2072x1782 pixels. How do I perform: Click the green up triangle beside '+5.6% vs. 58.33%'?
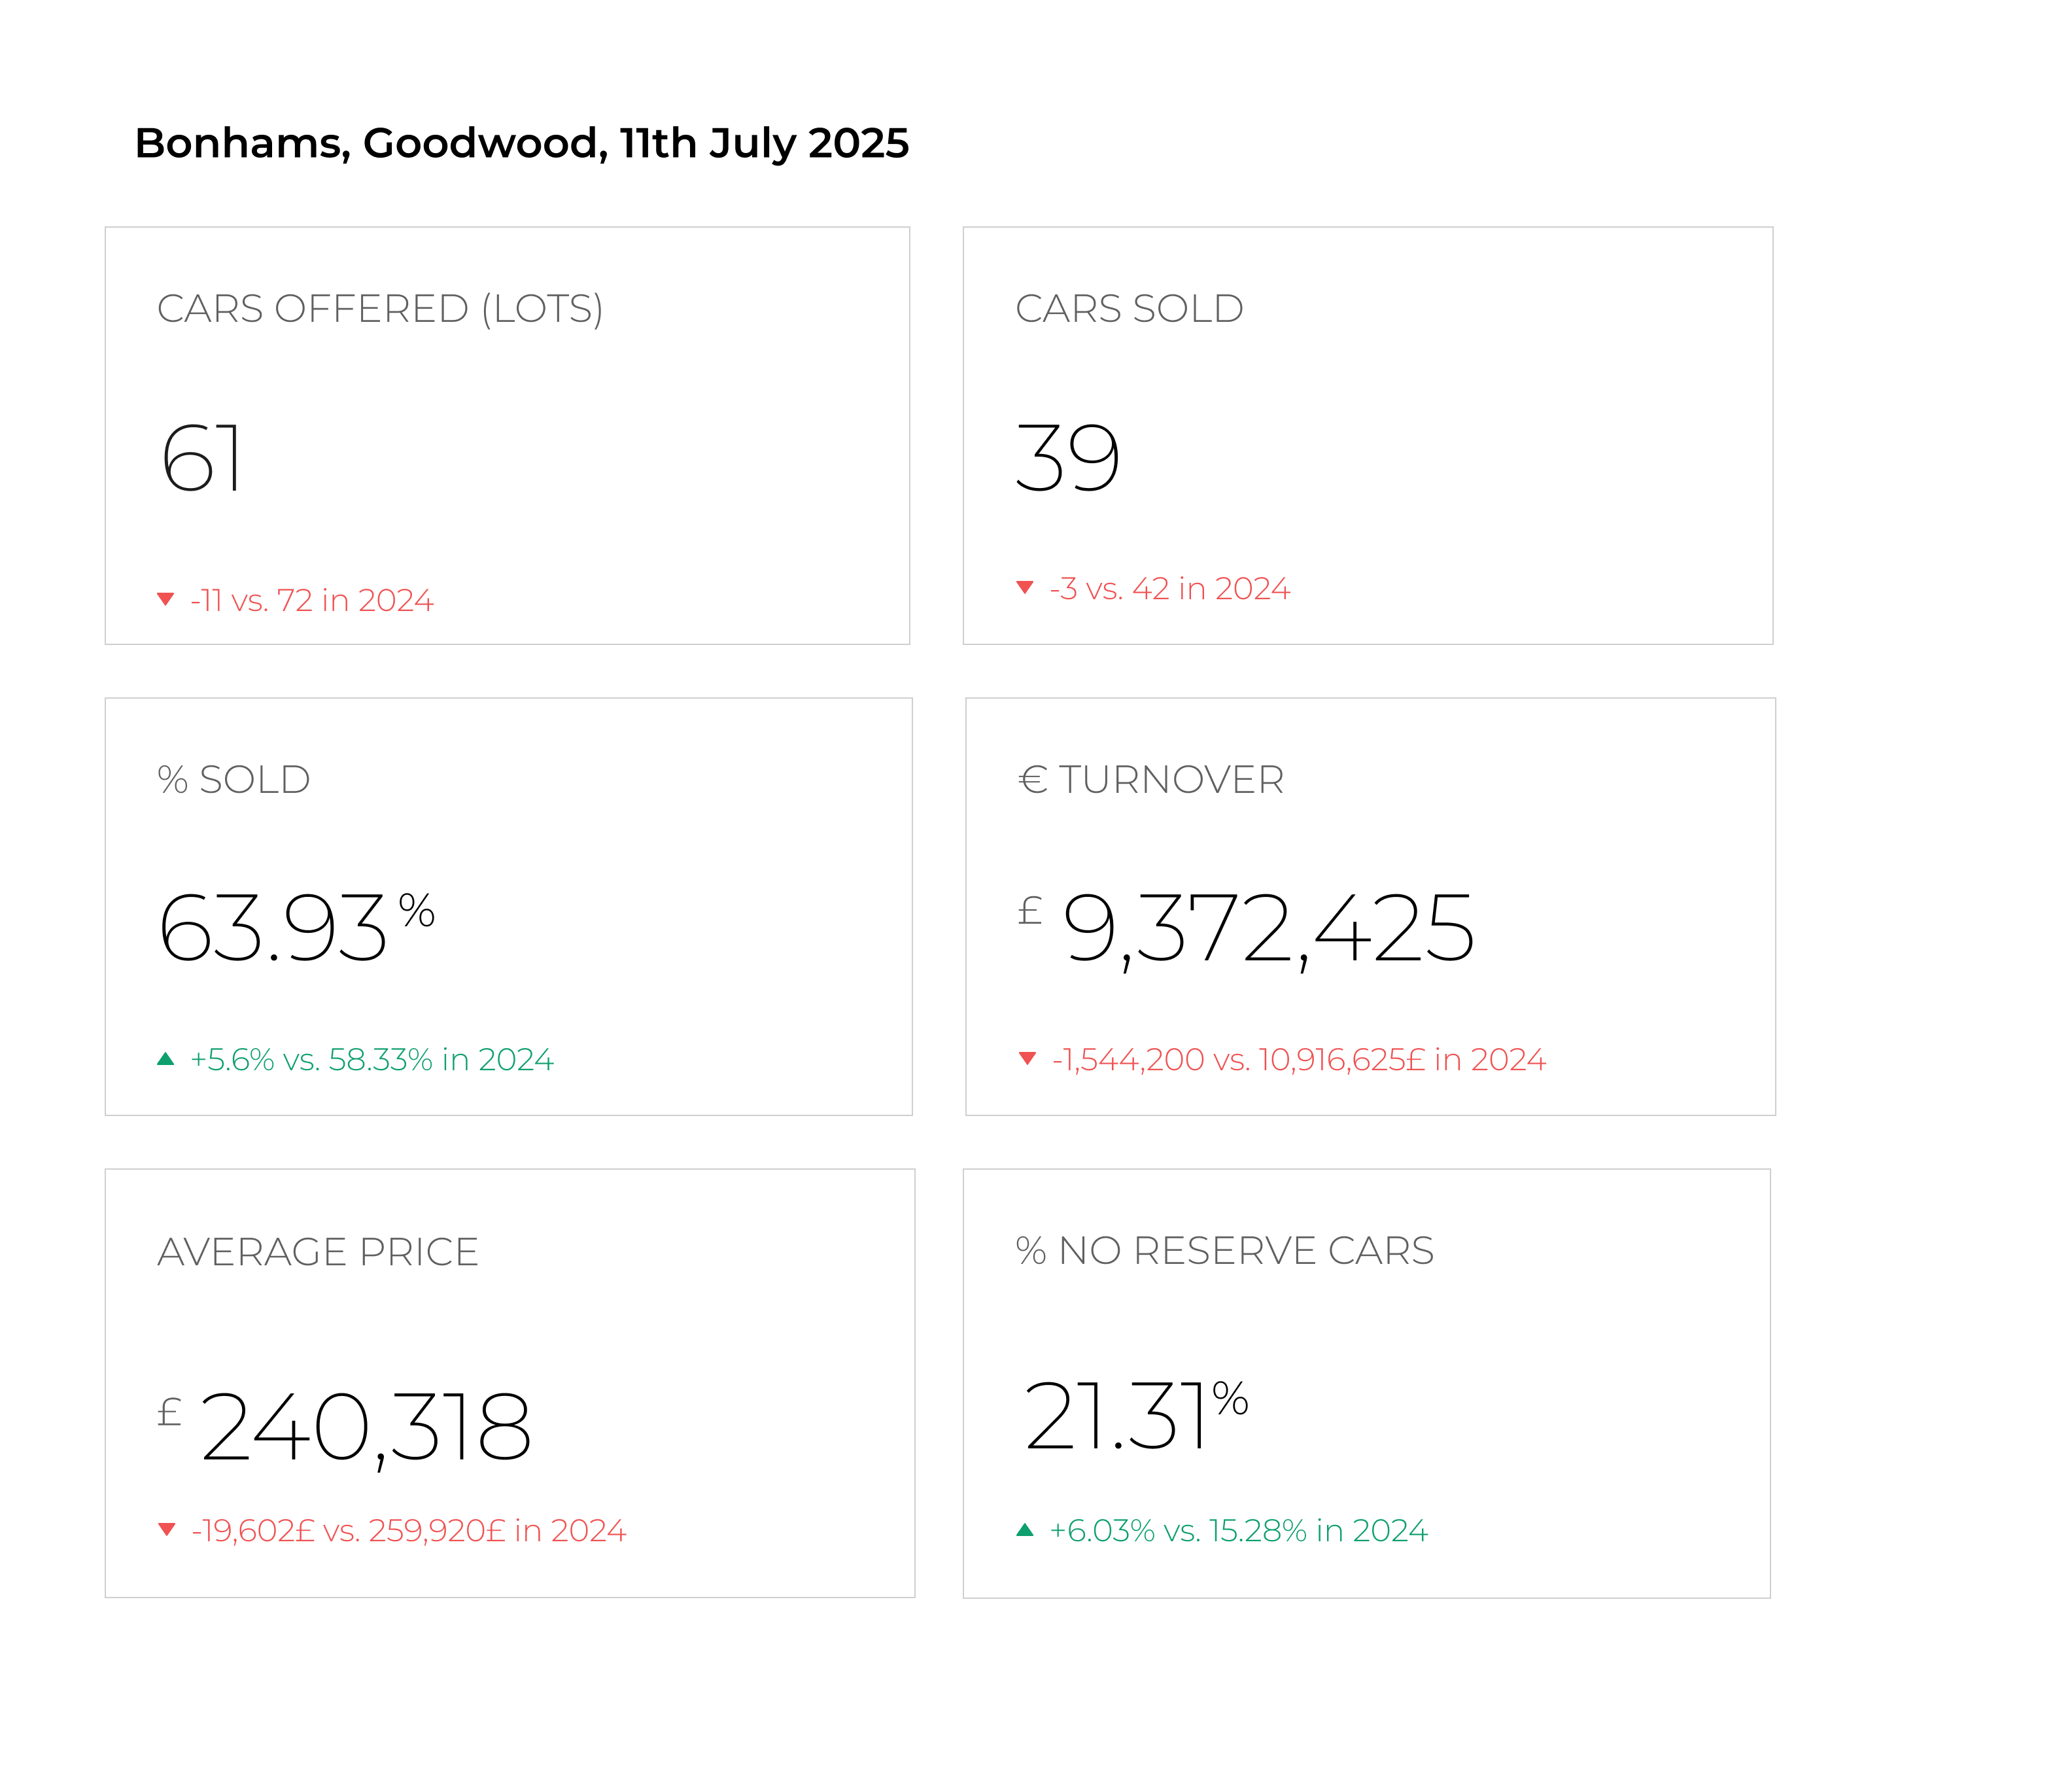(166, 1058)
